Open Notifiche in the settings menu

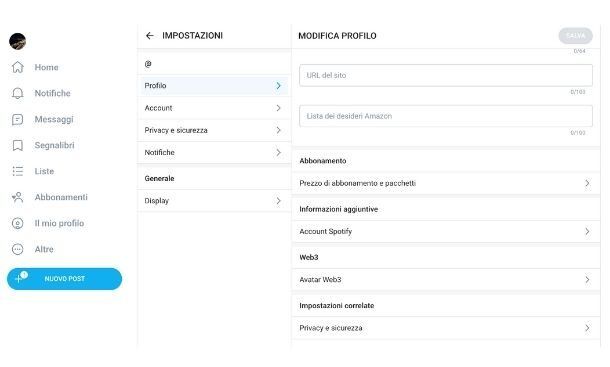(x=213, y=152)
